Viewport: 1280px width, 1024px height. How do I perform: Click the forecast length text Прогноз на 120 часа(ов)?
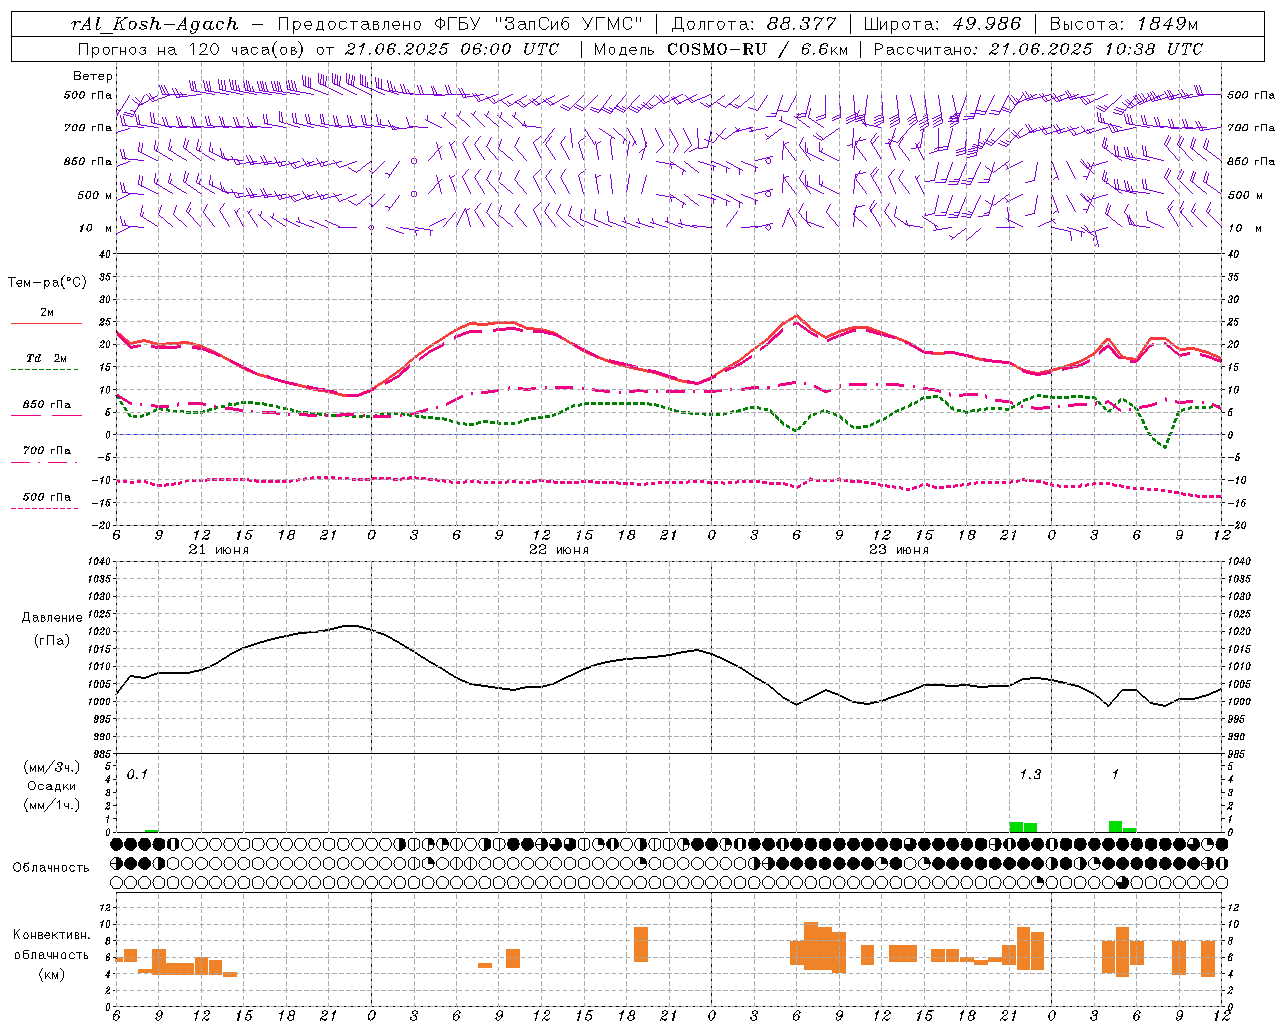click(192, 49)
